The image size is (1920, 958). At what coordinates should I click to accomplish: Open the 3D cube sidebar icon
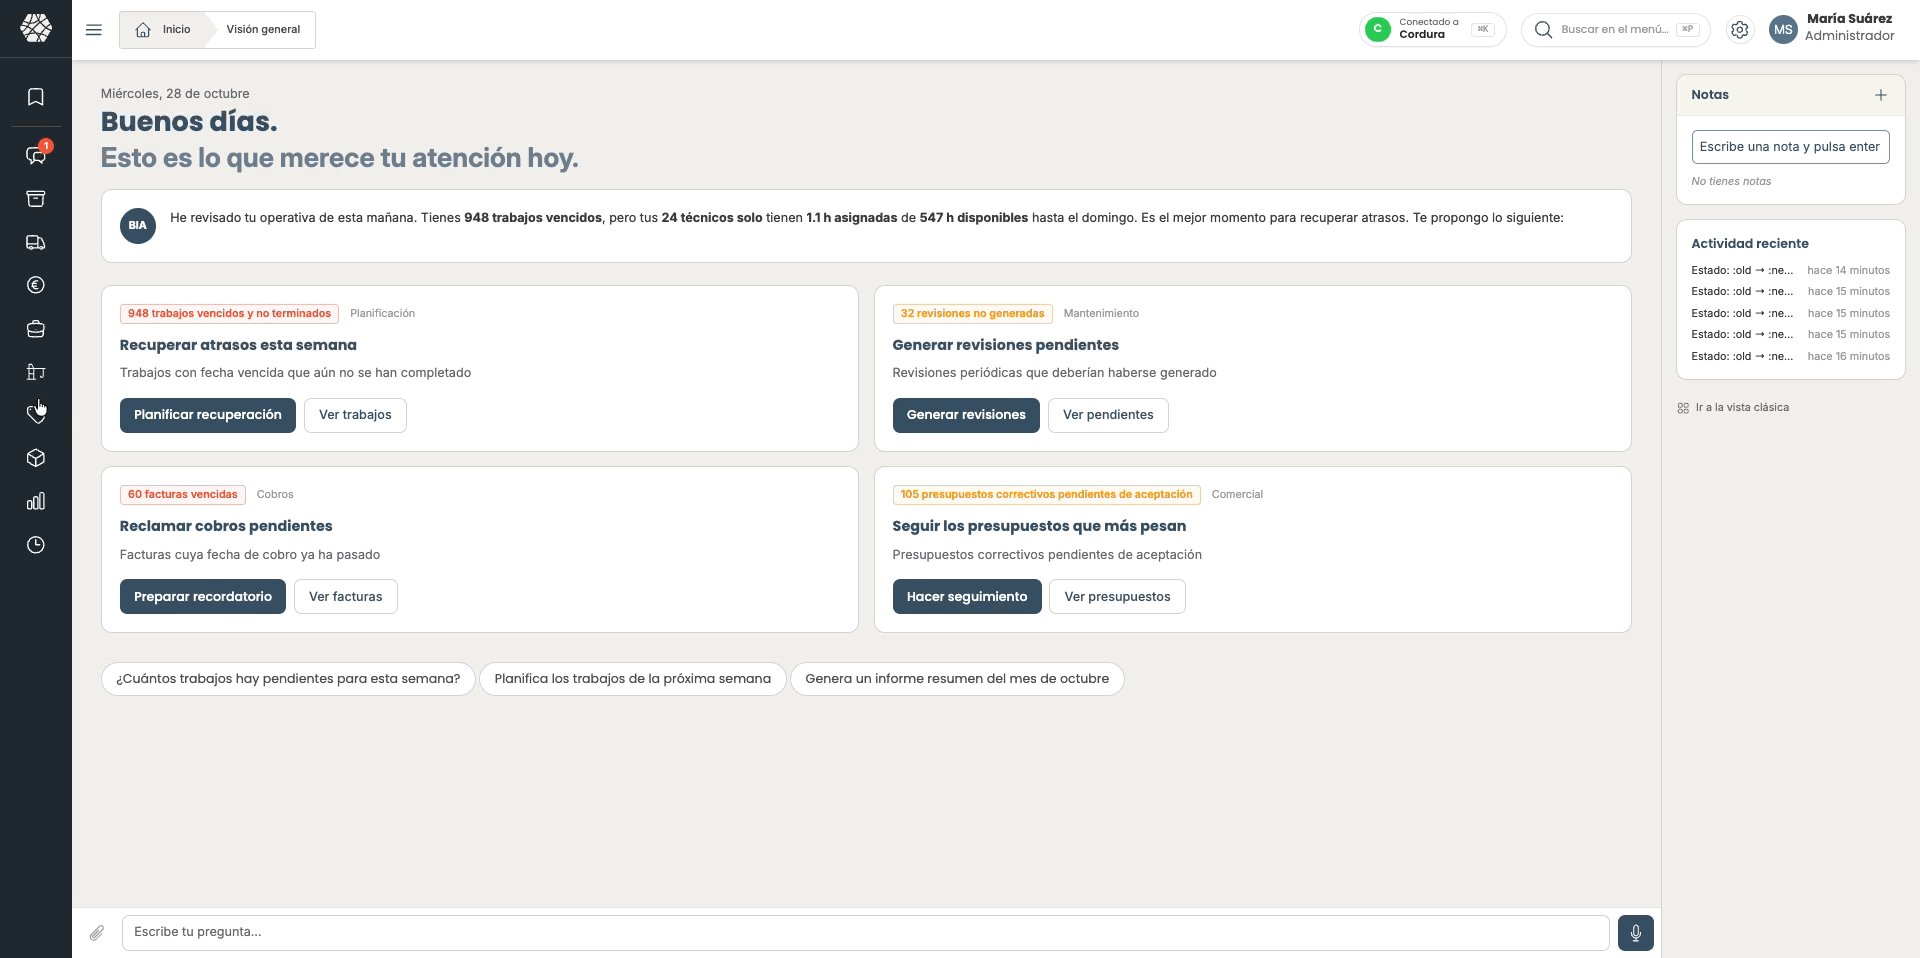[36, 458]
